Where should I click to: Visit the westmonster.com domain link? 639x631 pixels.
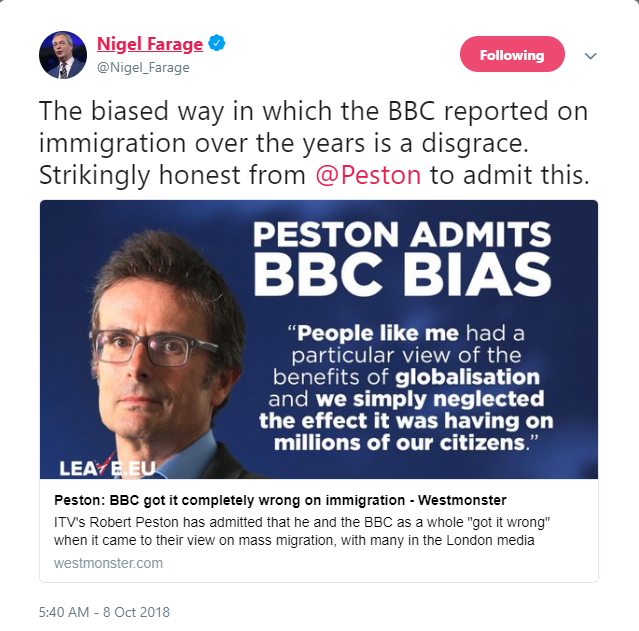click(108, 563)
